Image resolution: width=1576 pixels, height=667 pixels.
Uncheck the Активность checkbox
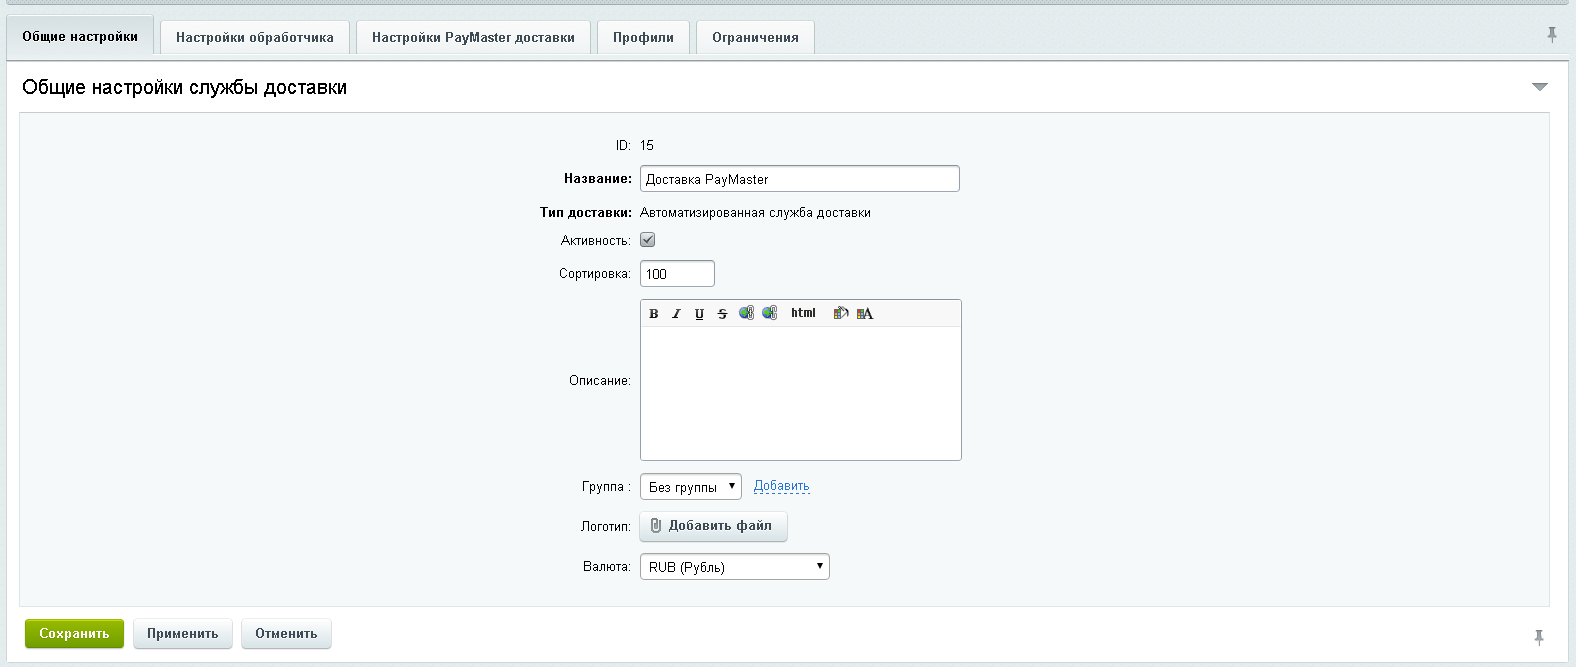coord(648,240)
